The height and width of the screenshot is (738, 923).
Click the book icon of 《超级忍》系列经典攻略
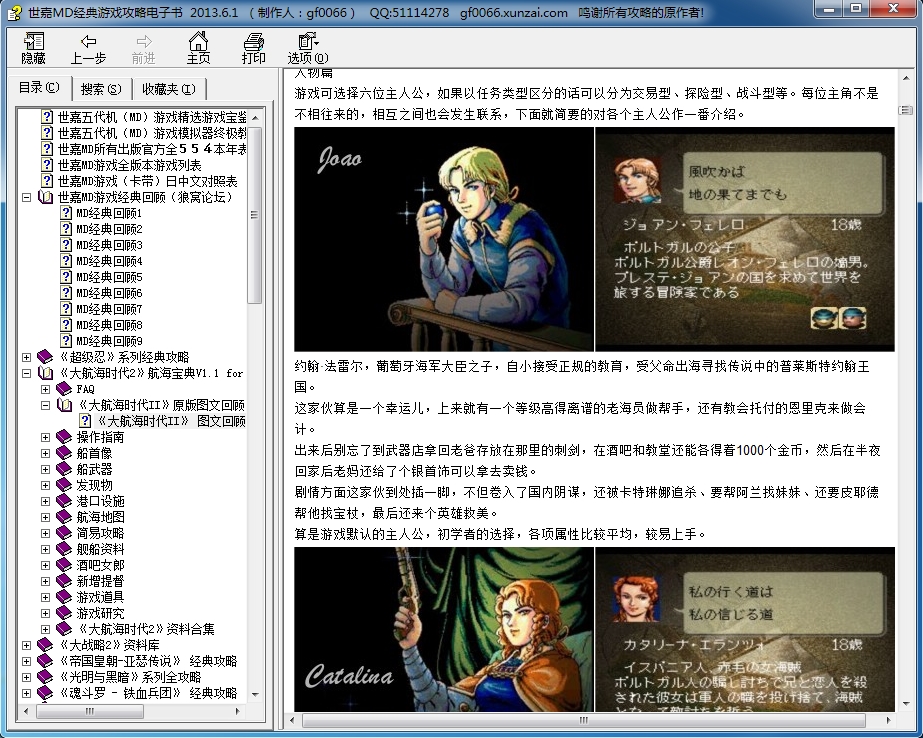tap(46, 356)
